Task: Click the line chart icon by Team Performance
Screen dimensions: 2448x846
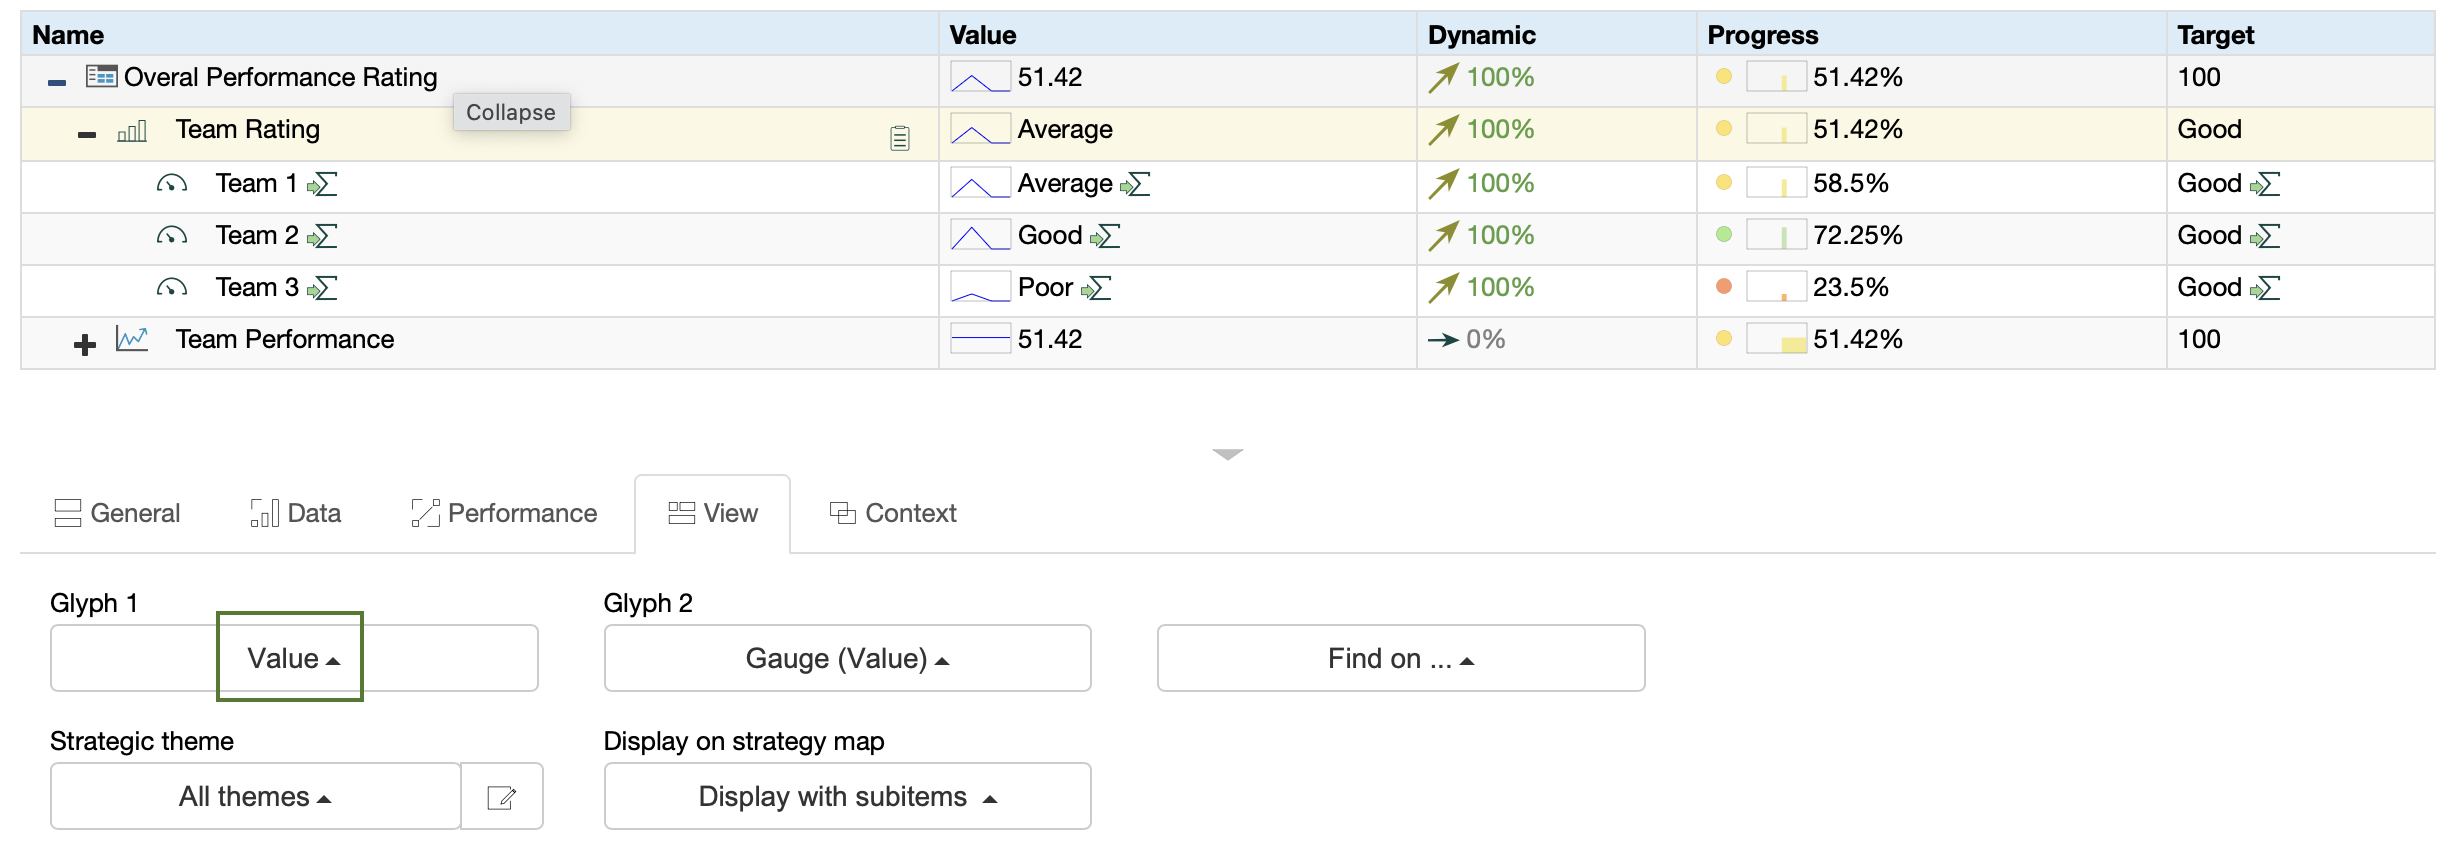Action: [132, 339]
